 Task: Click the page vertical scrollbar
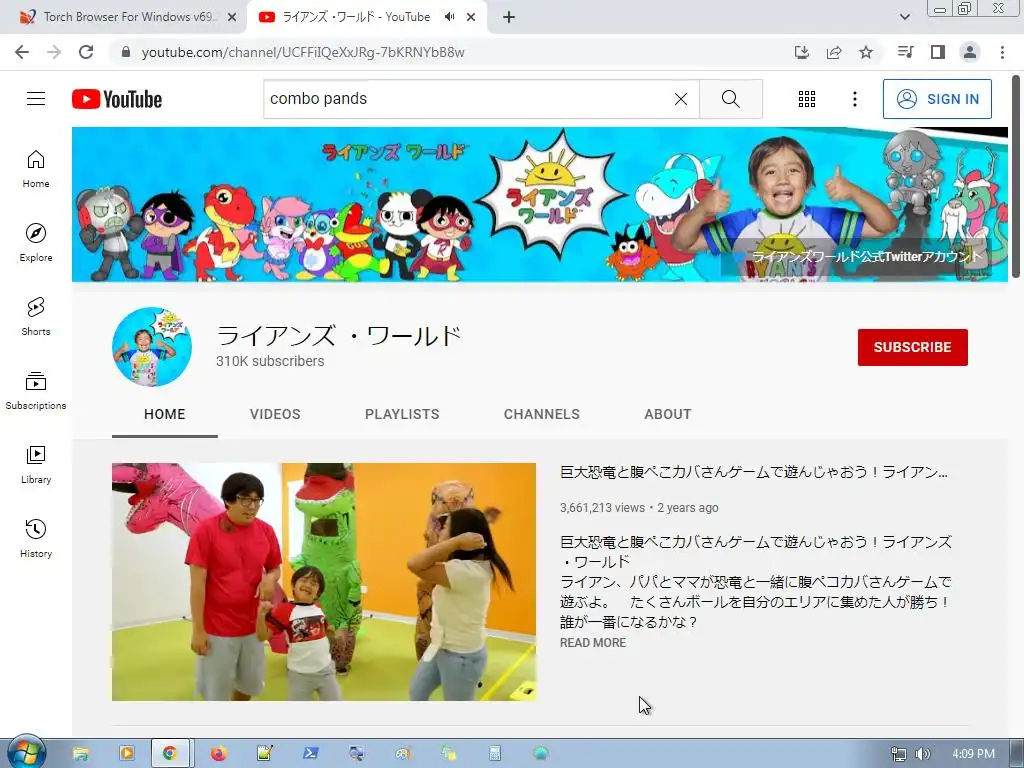coord(1016,176)
